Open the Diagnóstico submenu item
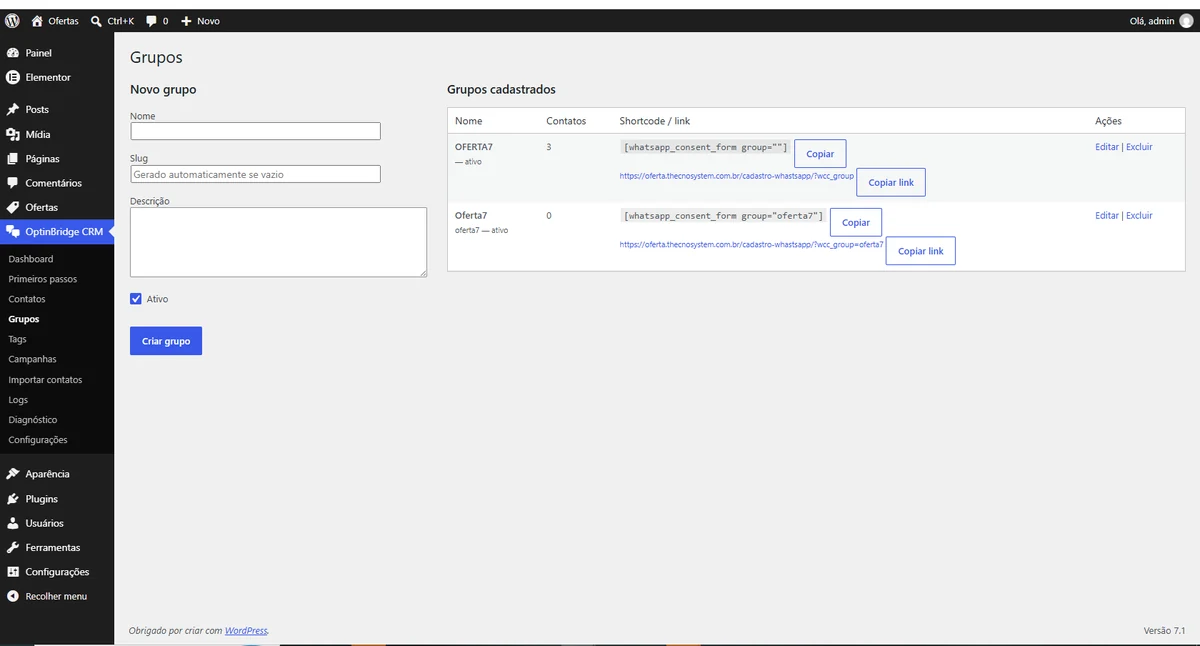The height and width of the screenshot is (646, 1200). click(33, 420)
